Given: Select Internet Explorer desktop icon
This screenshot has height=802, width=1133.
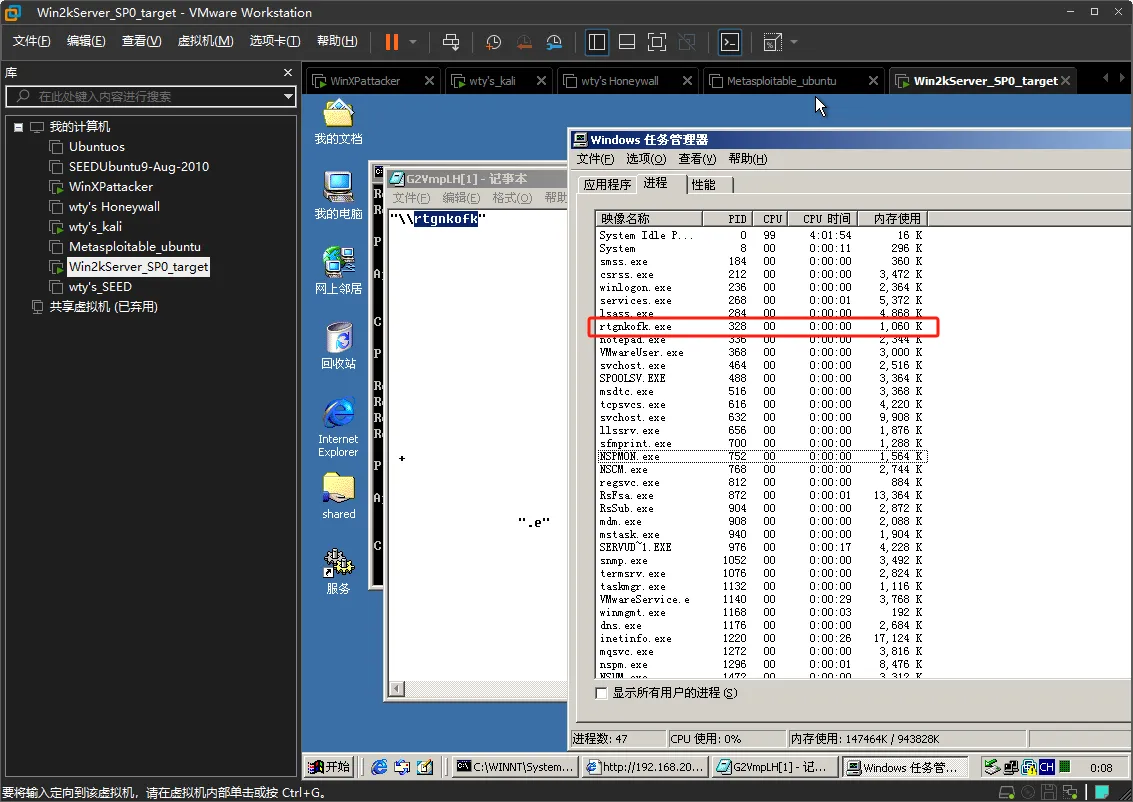Looking at the screenshot, I should point(338,426).
